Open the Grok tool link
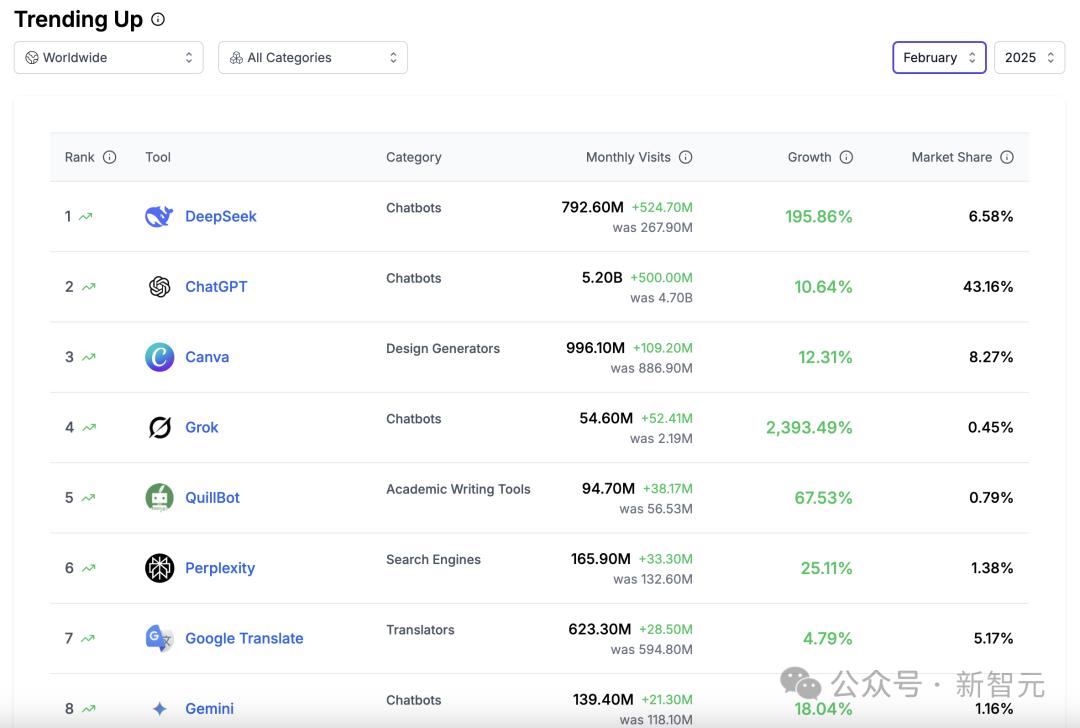The image size is (1080, 728). pos(201,427)
